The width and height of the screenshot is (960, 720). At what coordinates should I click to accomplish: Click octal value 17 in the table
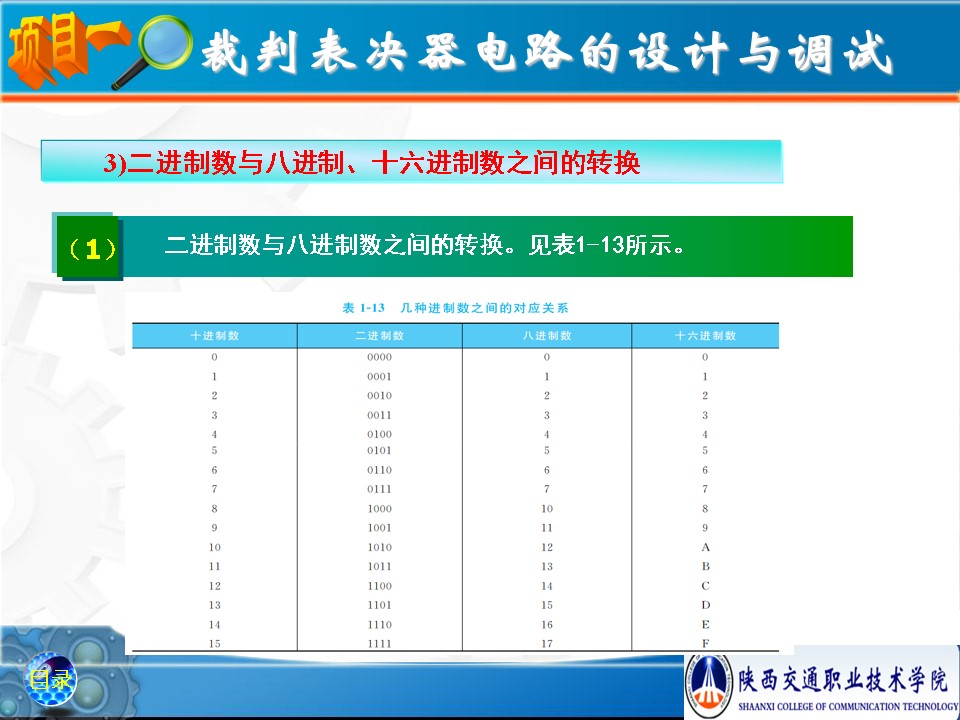[547, 643]
